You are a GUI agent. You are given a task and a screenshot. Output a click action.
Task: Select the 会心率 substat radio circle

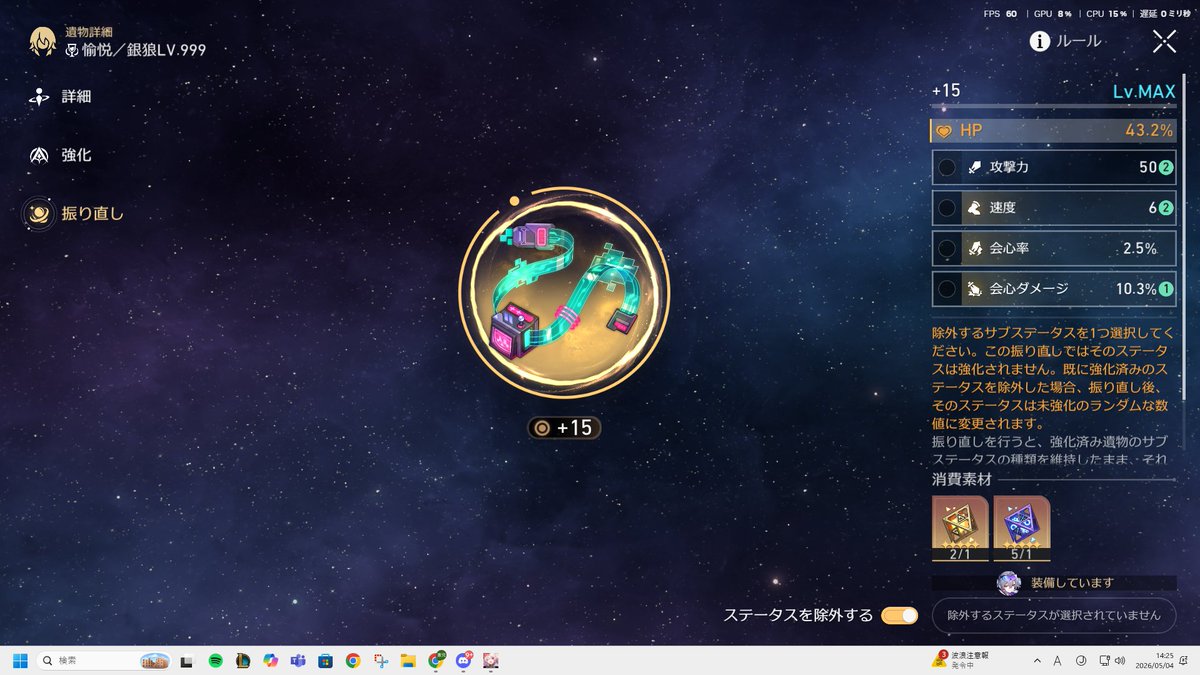coord(946,248)
